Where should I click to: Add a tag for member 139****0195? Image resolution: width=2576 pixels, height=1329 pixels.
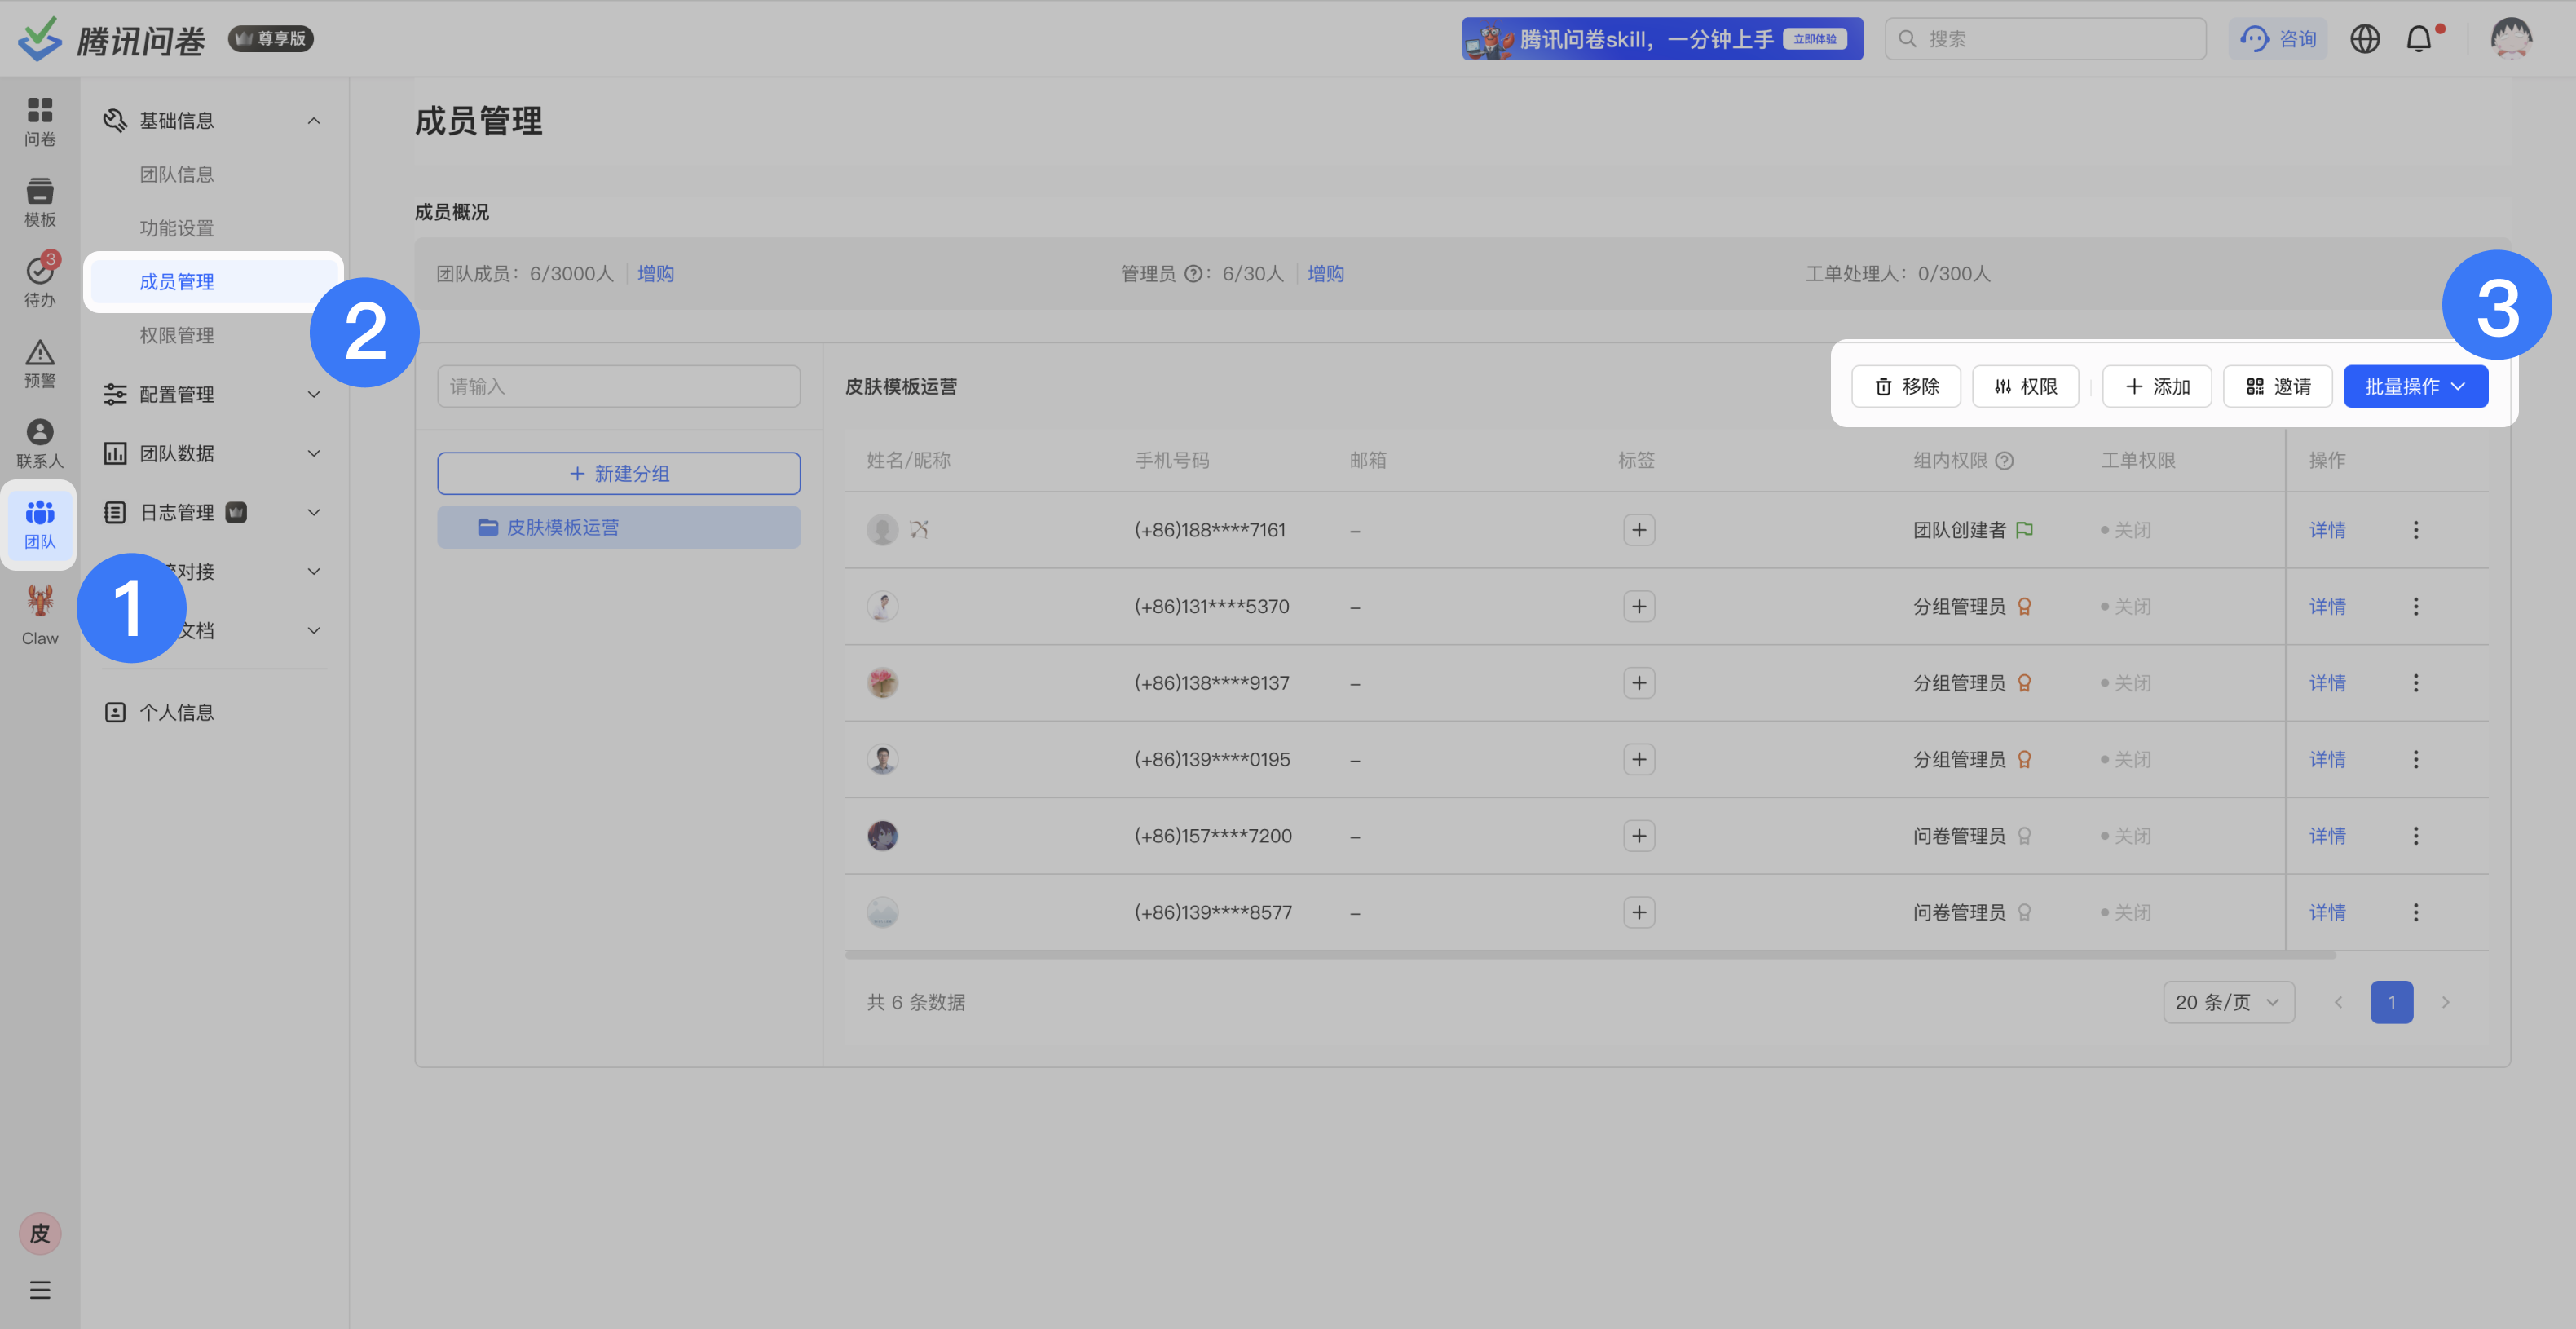(1639, 760)
